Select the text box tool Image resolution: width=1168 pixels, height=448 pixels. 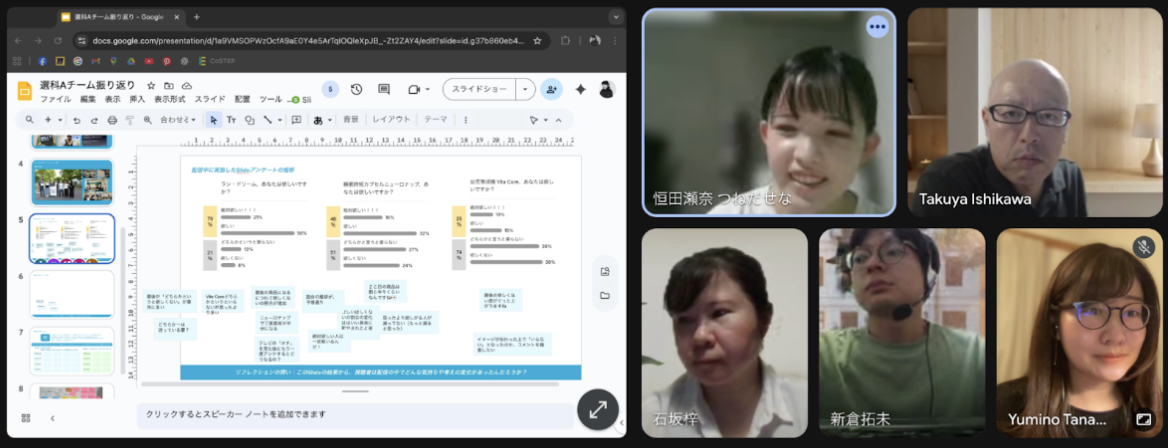[x=231, y=120]
